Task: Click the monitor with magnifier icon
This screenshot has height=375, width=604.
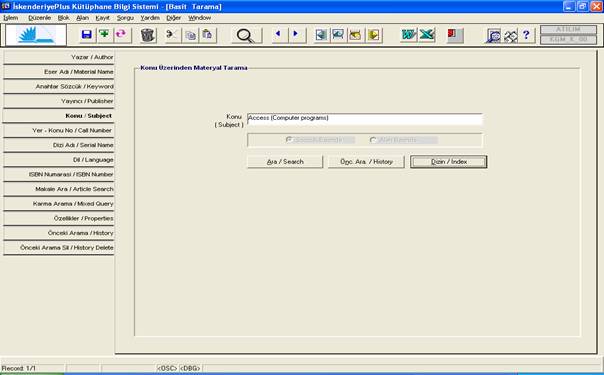Action: click(493, 35)
